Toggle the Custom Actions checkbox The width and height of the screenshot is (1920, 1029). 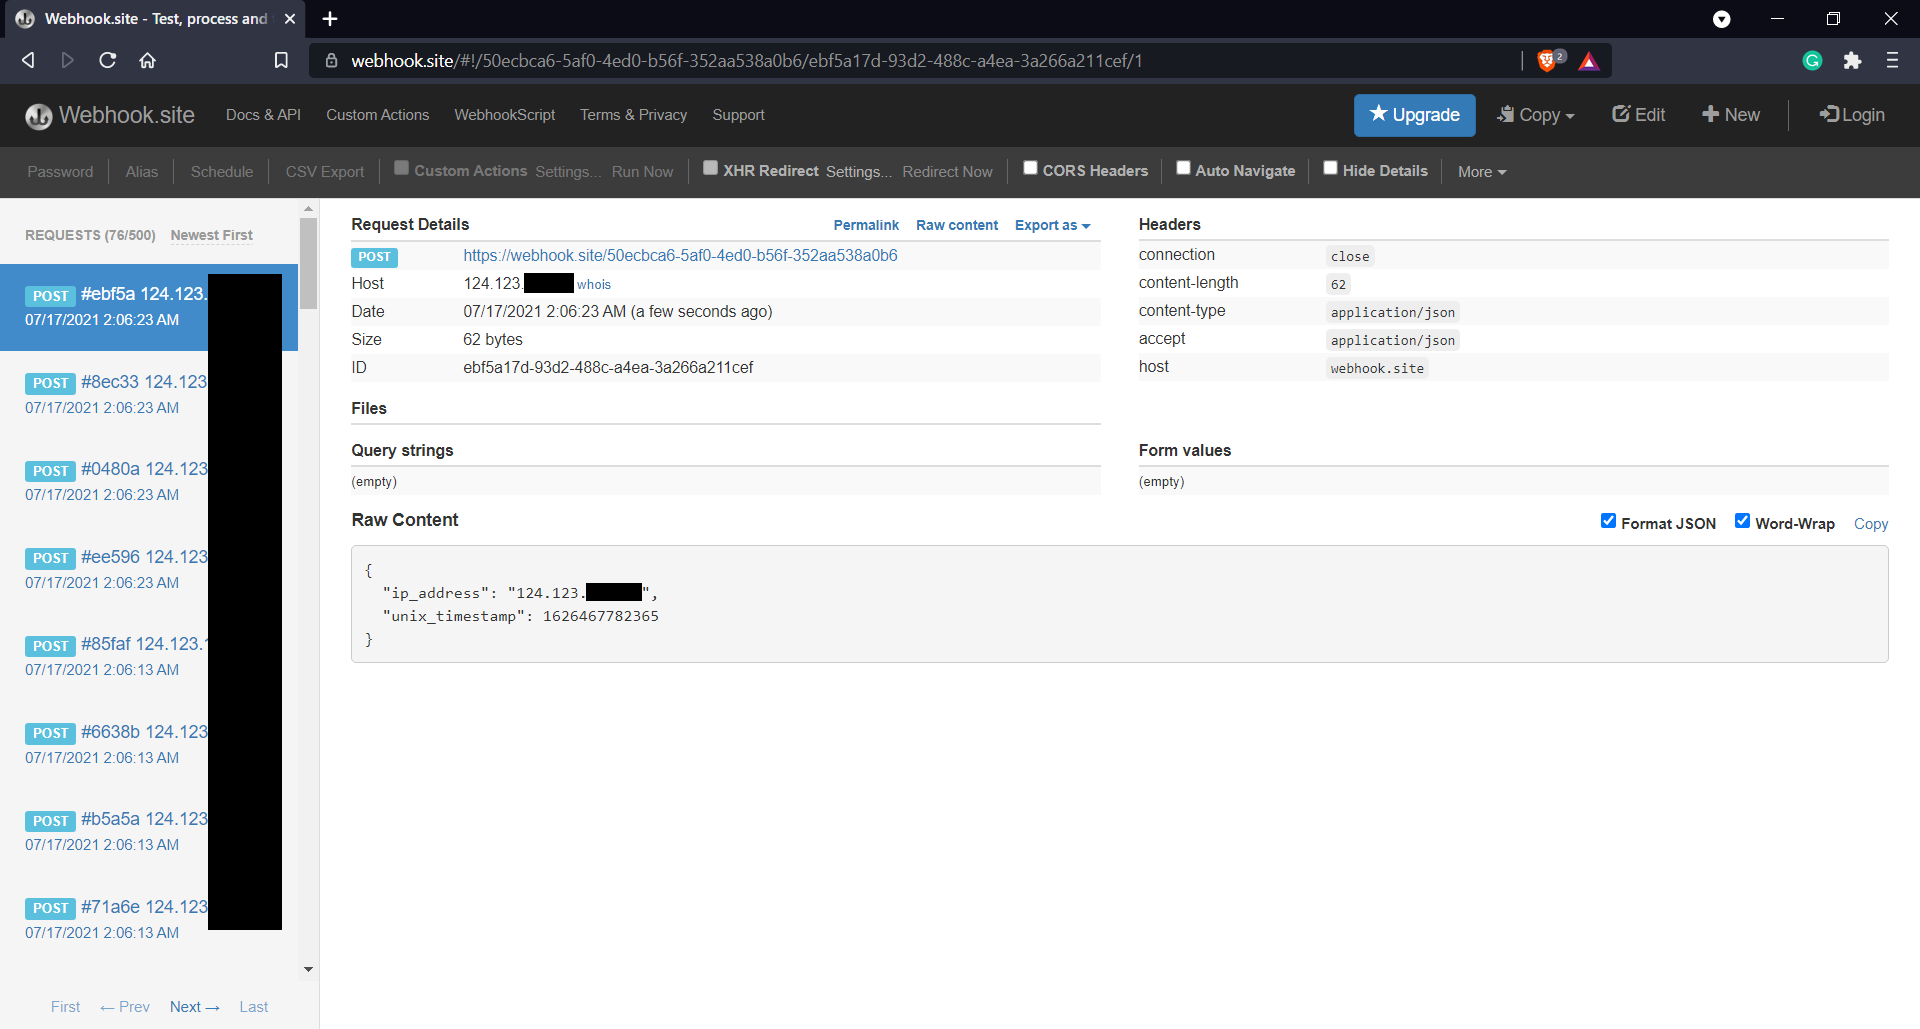(401, 168)
